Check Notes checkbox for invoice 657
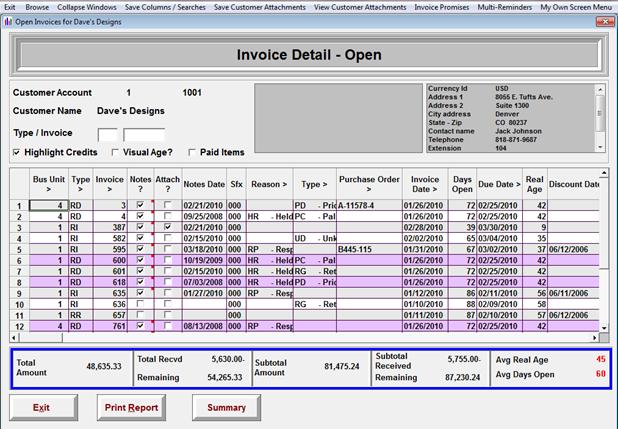 pos(140,315)
